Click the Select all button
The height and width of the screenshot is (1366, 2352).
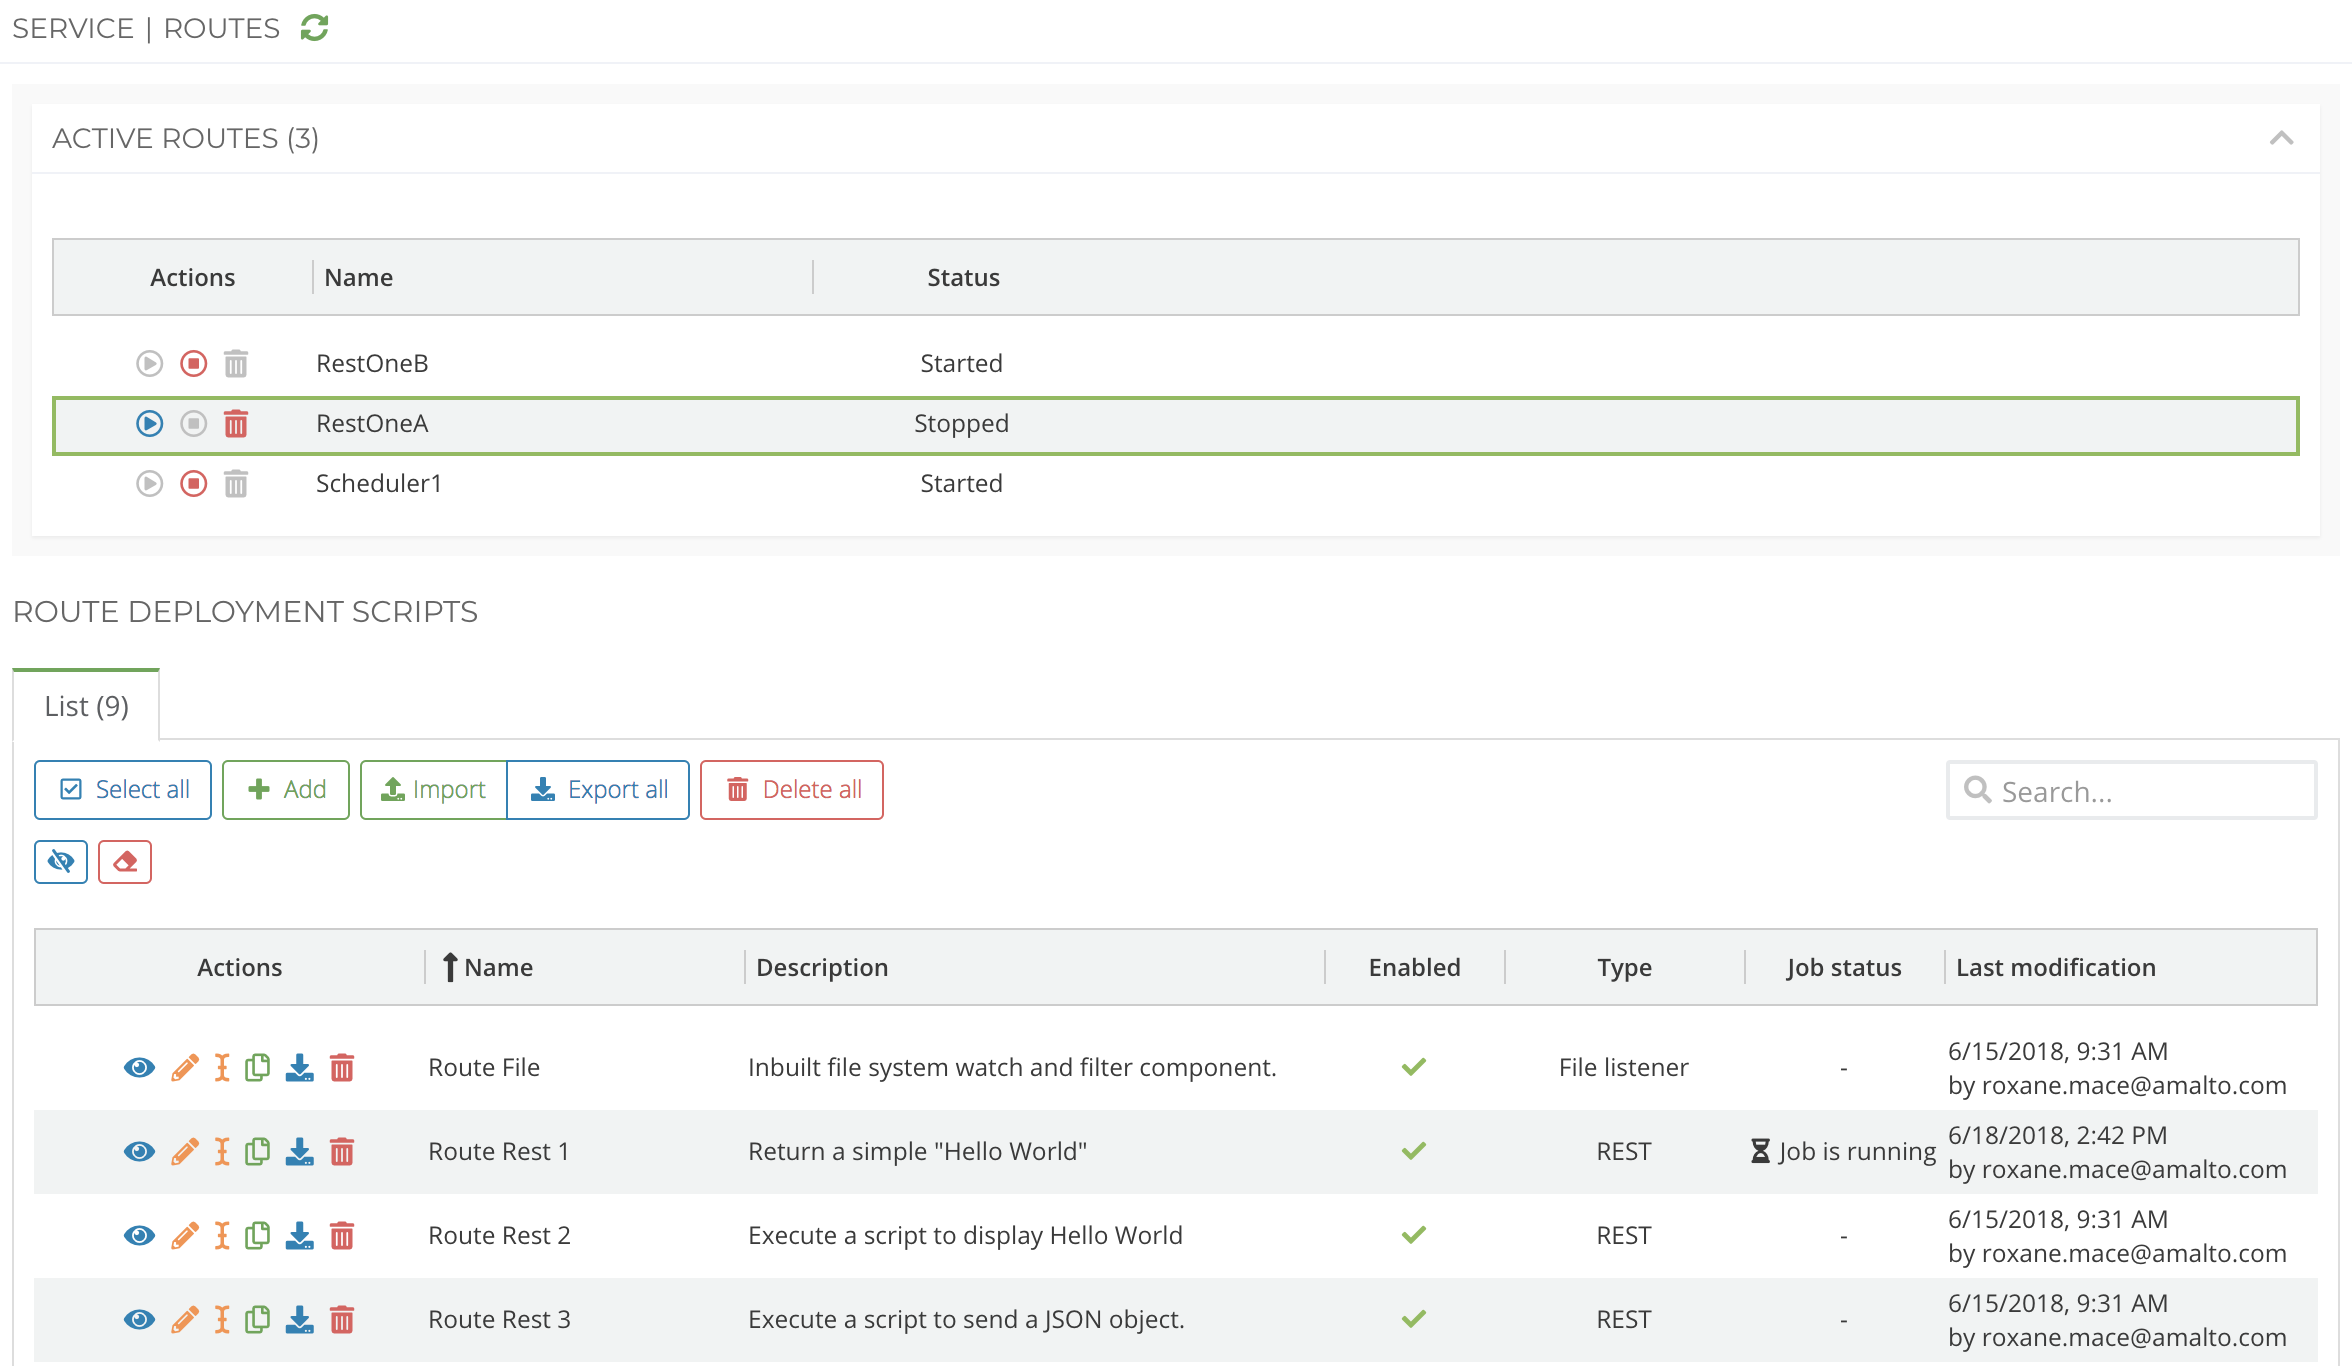pos(123,790)
